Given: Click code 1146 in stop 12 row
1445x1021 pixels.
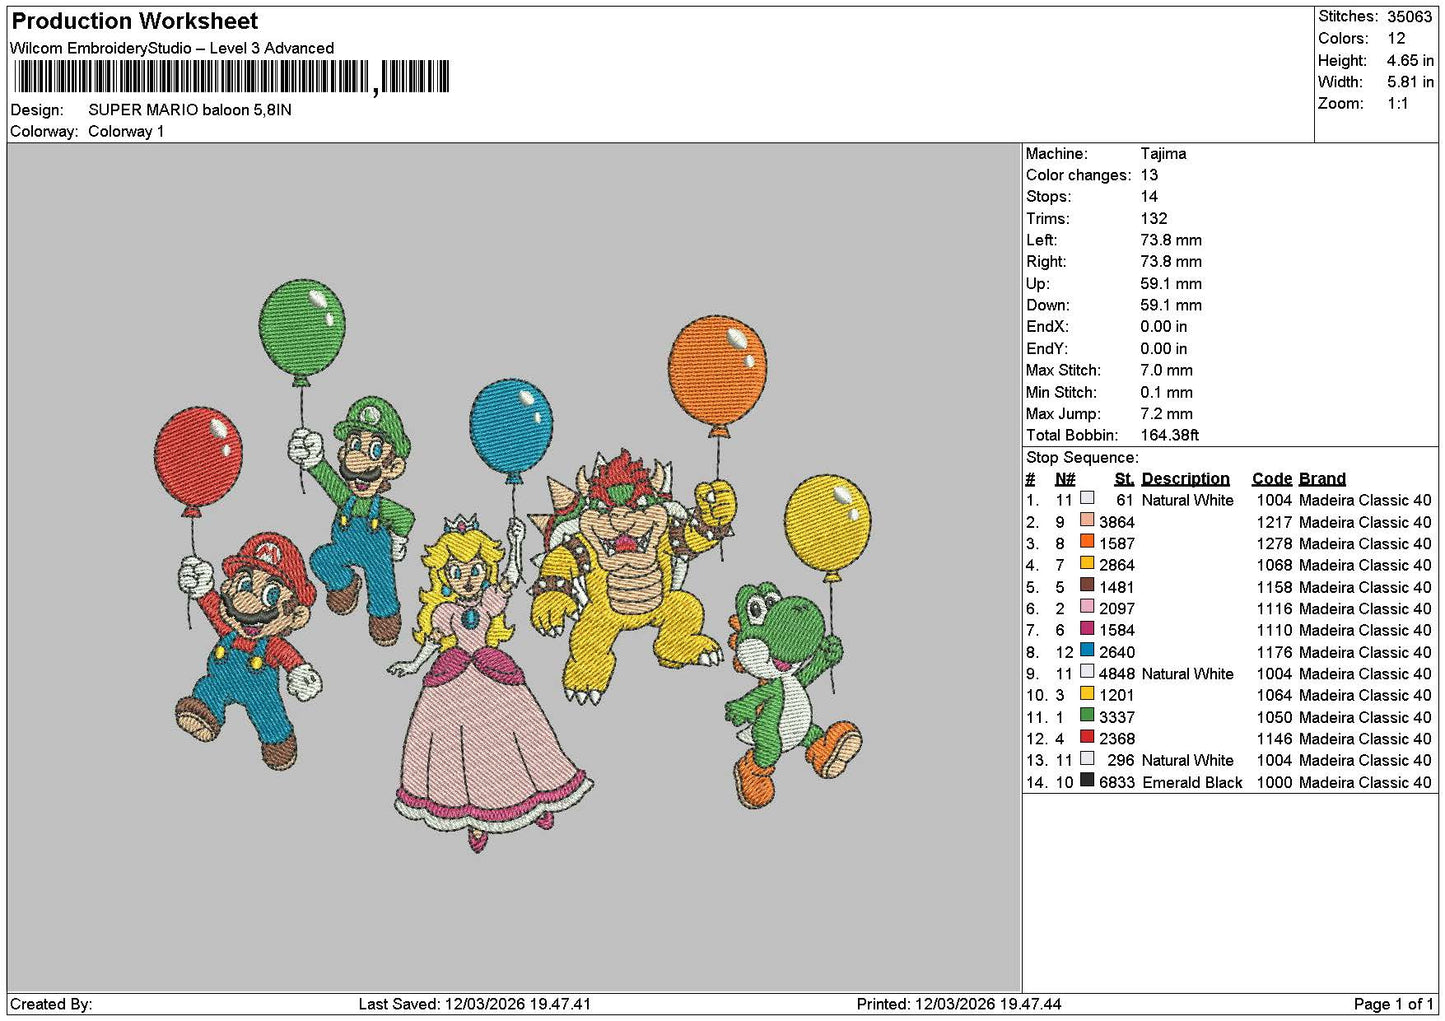Looking at the screenshot, I should tap(1274, 738).
